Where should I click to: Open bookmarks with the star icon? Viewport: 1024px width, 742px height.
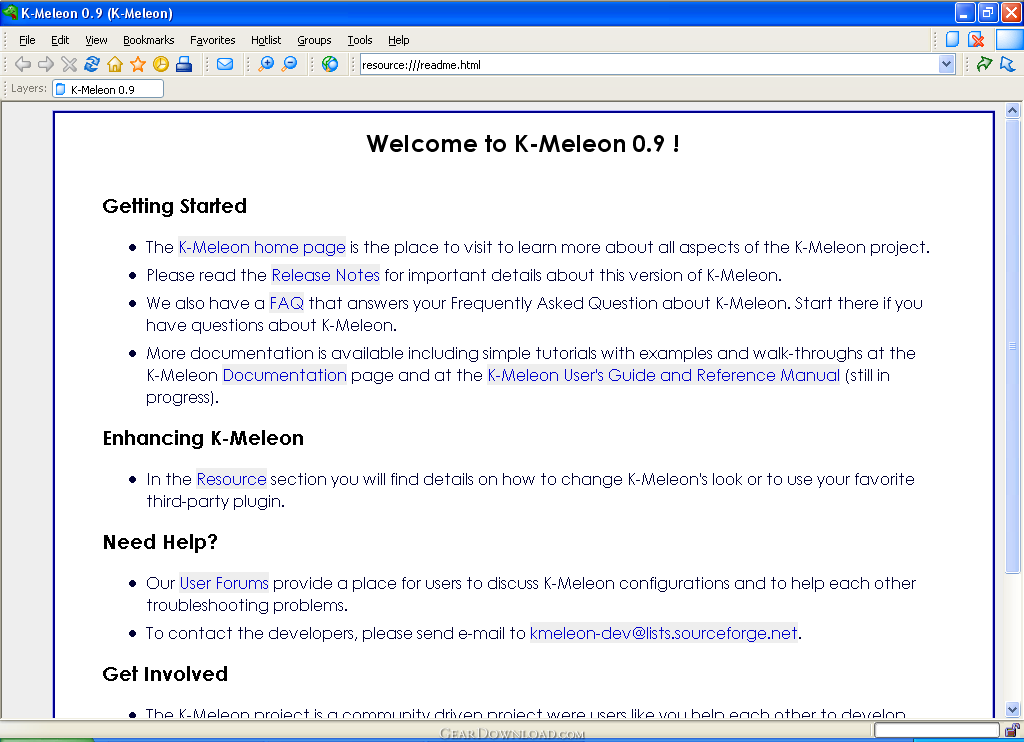click(138, 64)
